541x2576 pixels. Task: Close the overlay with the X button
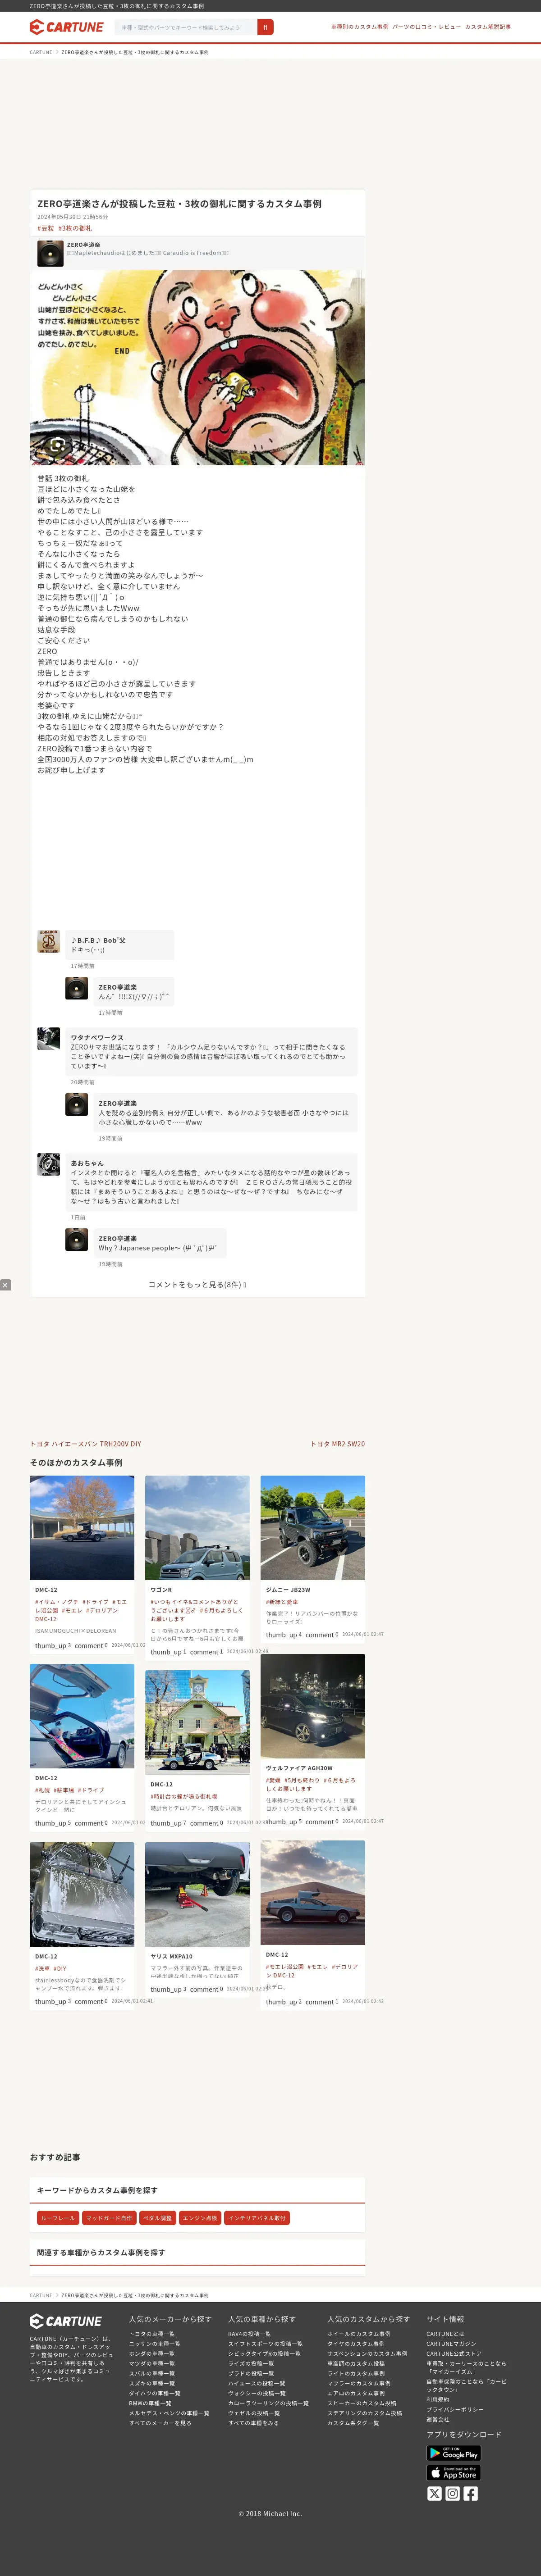[5, 1284]
